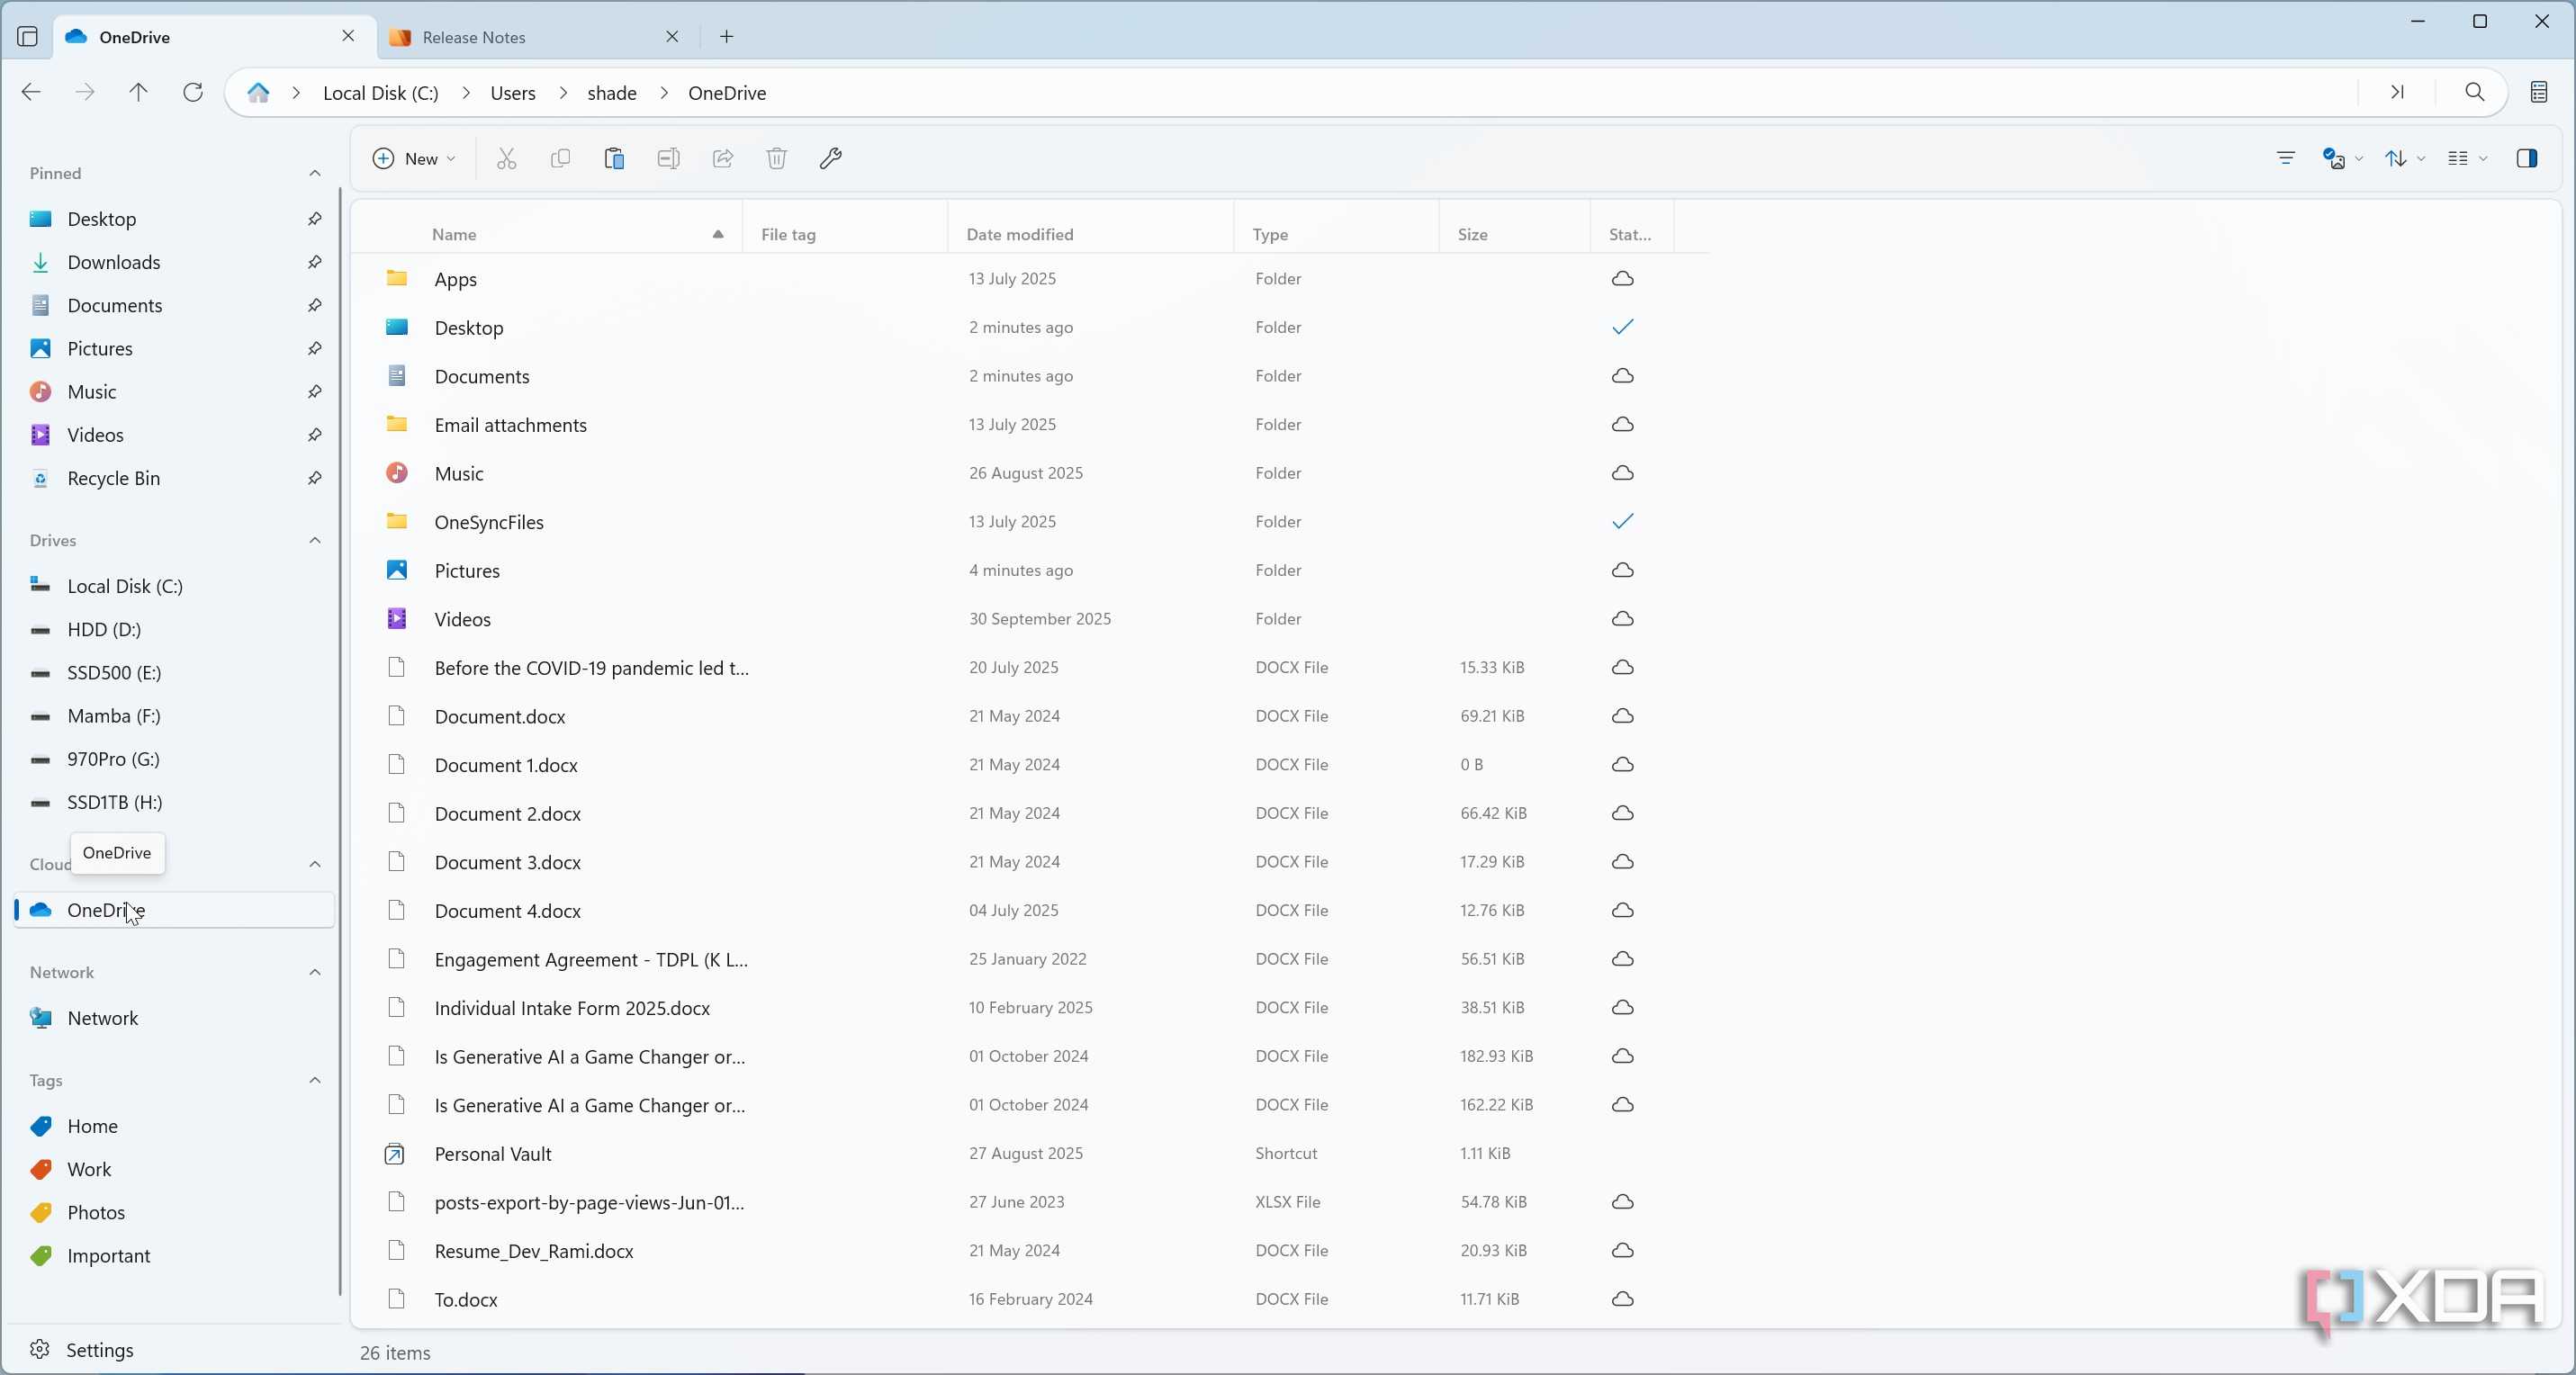This screenshot has width=2576, height=1375.
Task: Select the Personal Vault shortcut
Action: tap(1030, 1154)
